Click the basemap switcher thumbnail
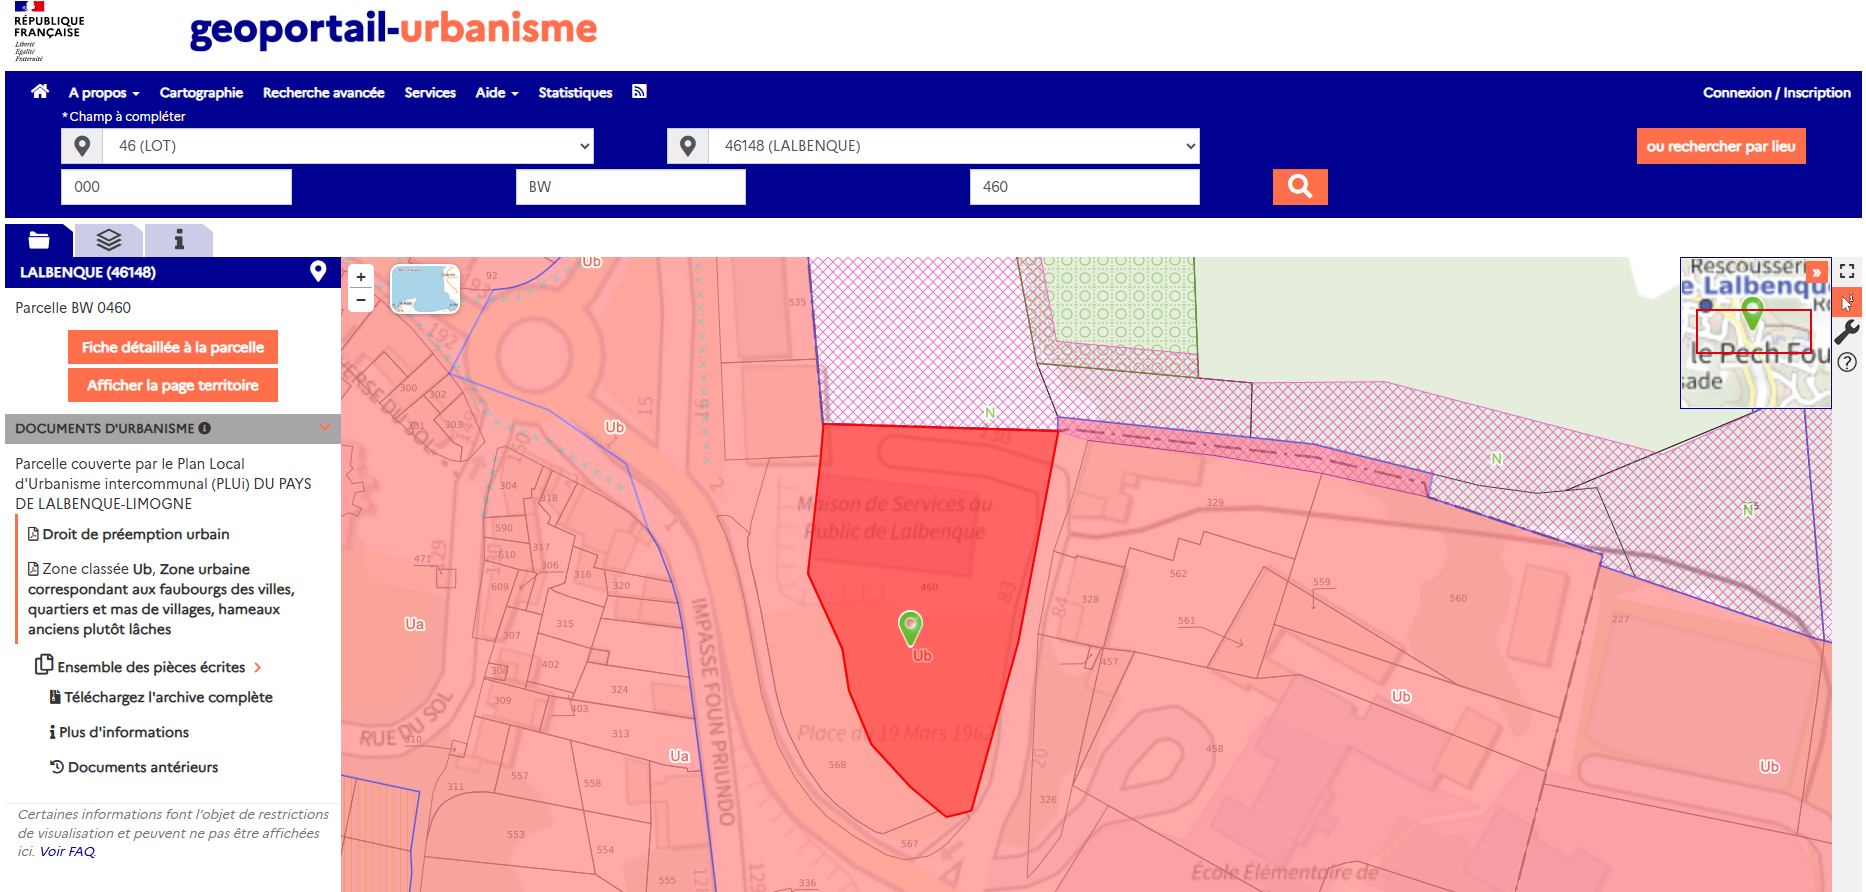This screenshot has height=892, width=1866. tap(425, 289)
